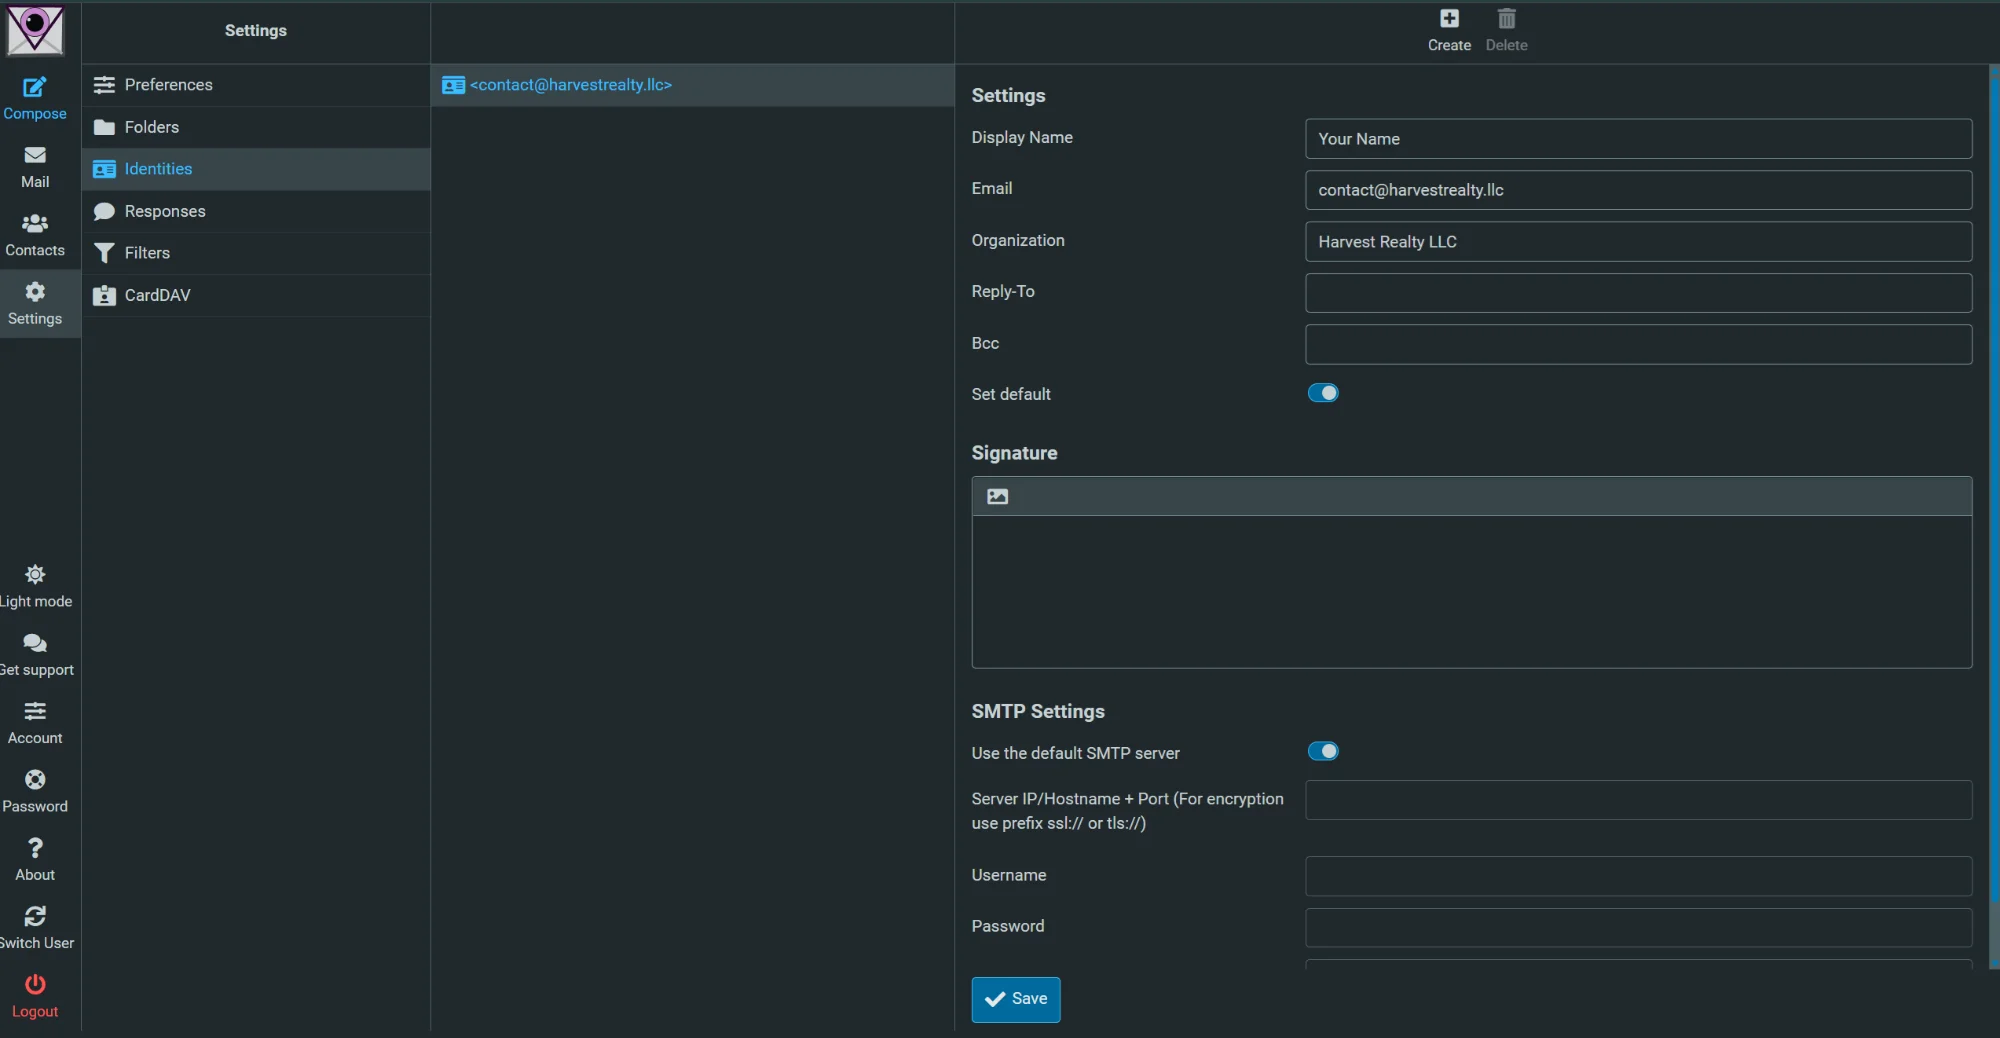The image size is (2000, 1038).
Task: Insert image in signature toolbar
Action: pyautogui.click(x=997, y=497)
